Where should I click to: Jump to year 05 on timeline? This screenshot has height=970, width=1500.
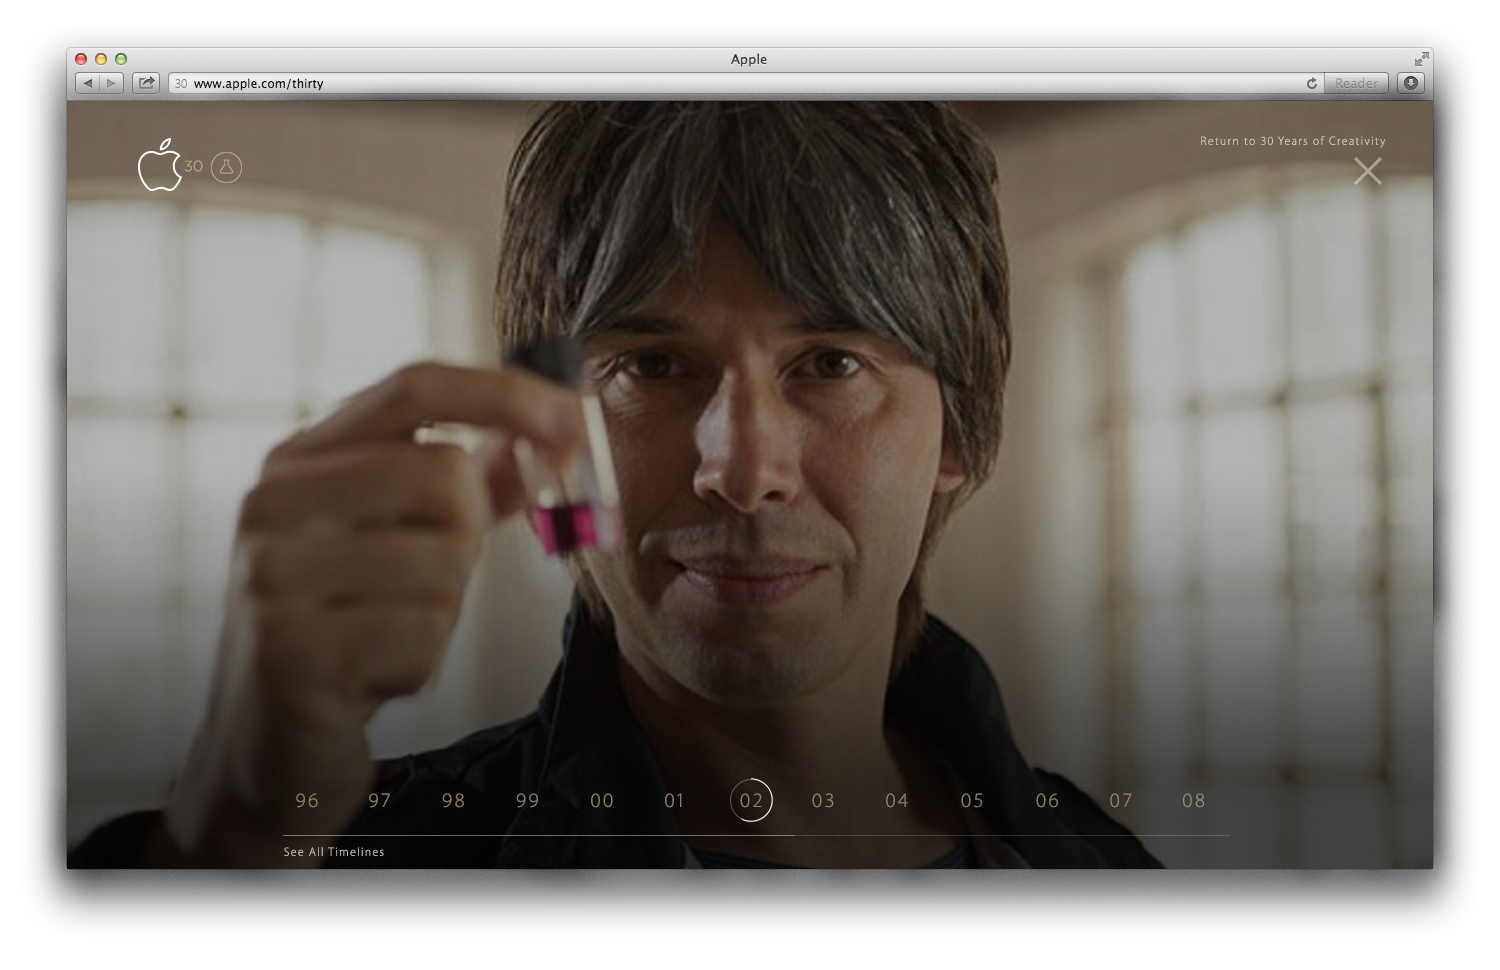coord(972,801)
